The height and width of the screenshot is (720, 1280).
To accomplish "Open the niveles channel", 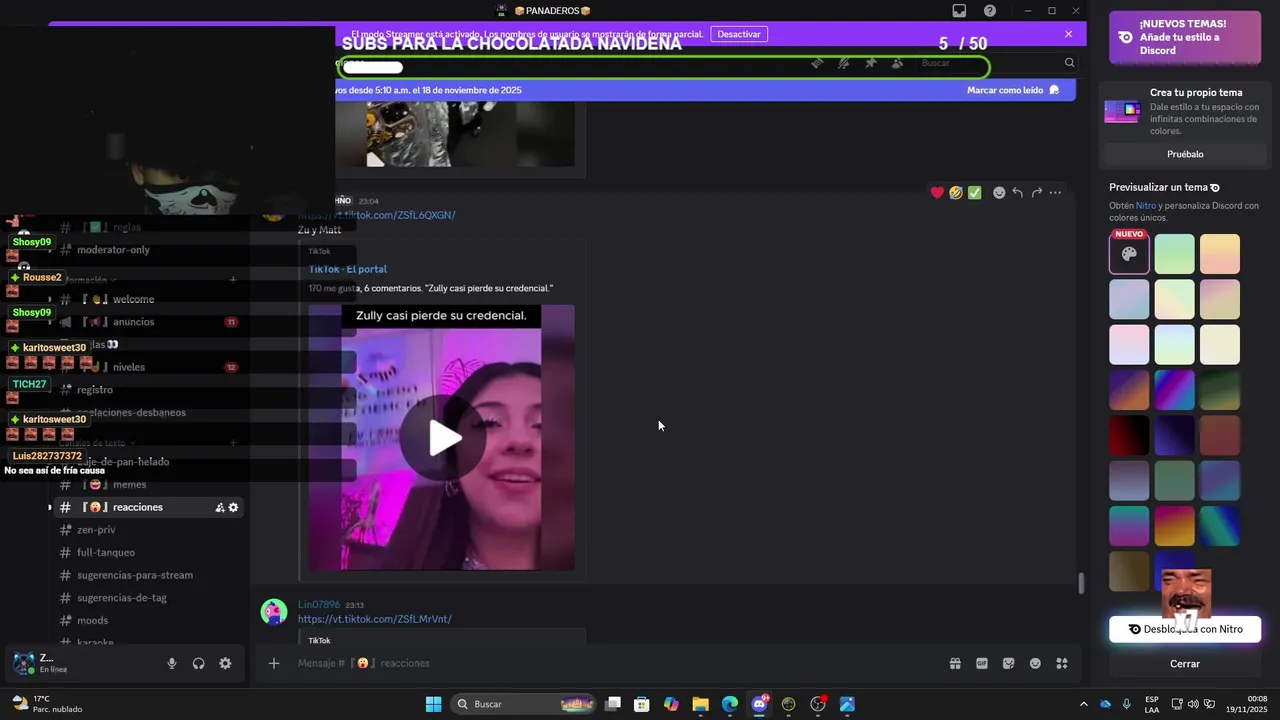I will coord(129,367).
